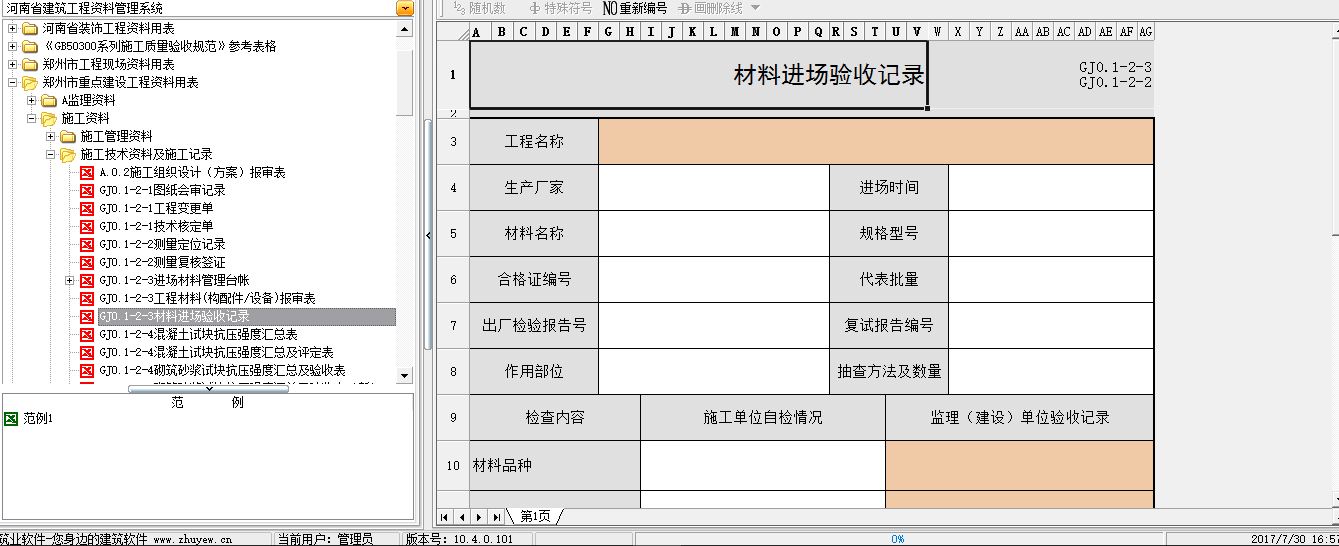Select GJ0.1-2-1图纸会审记录 in the tree
Screen dimensions: 1339x546
coord(162,190)
